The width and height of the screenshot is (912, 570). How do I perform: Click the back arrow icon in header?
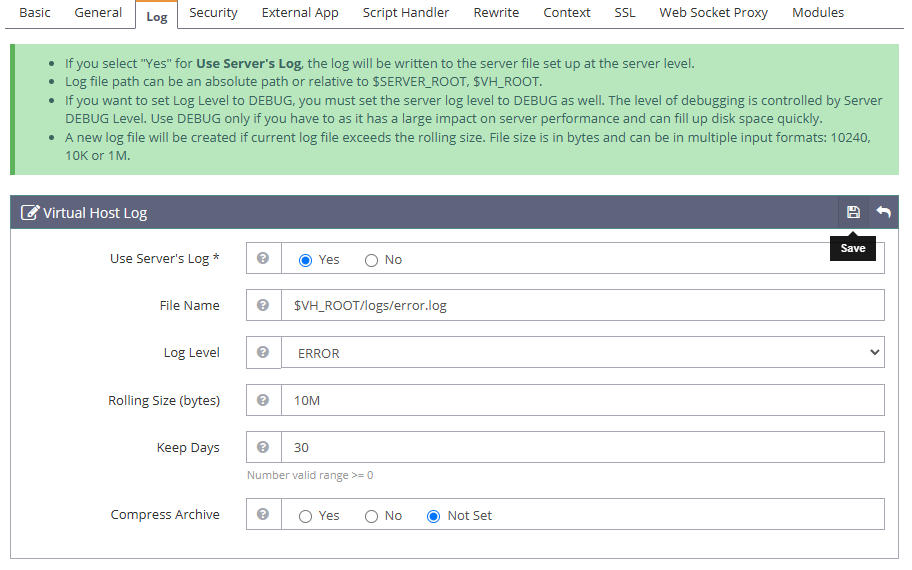click(884, 212)
